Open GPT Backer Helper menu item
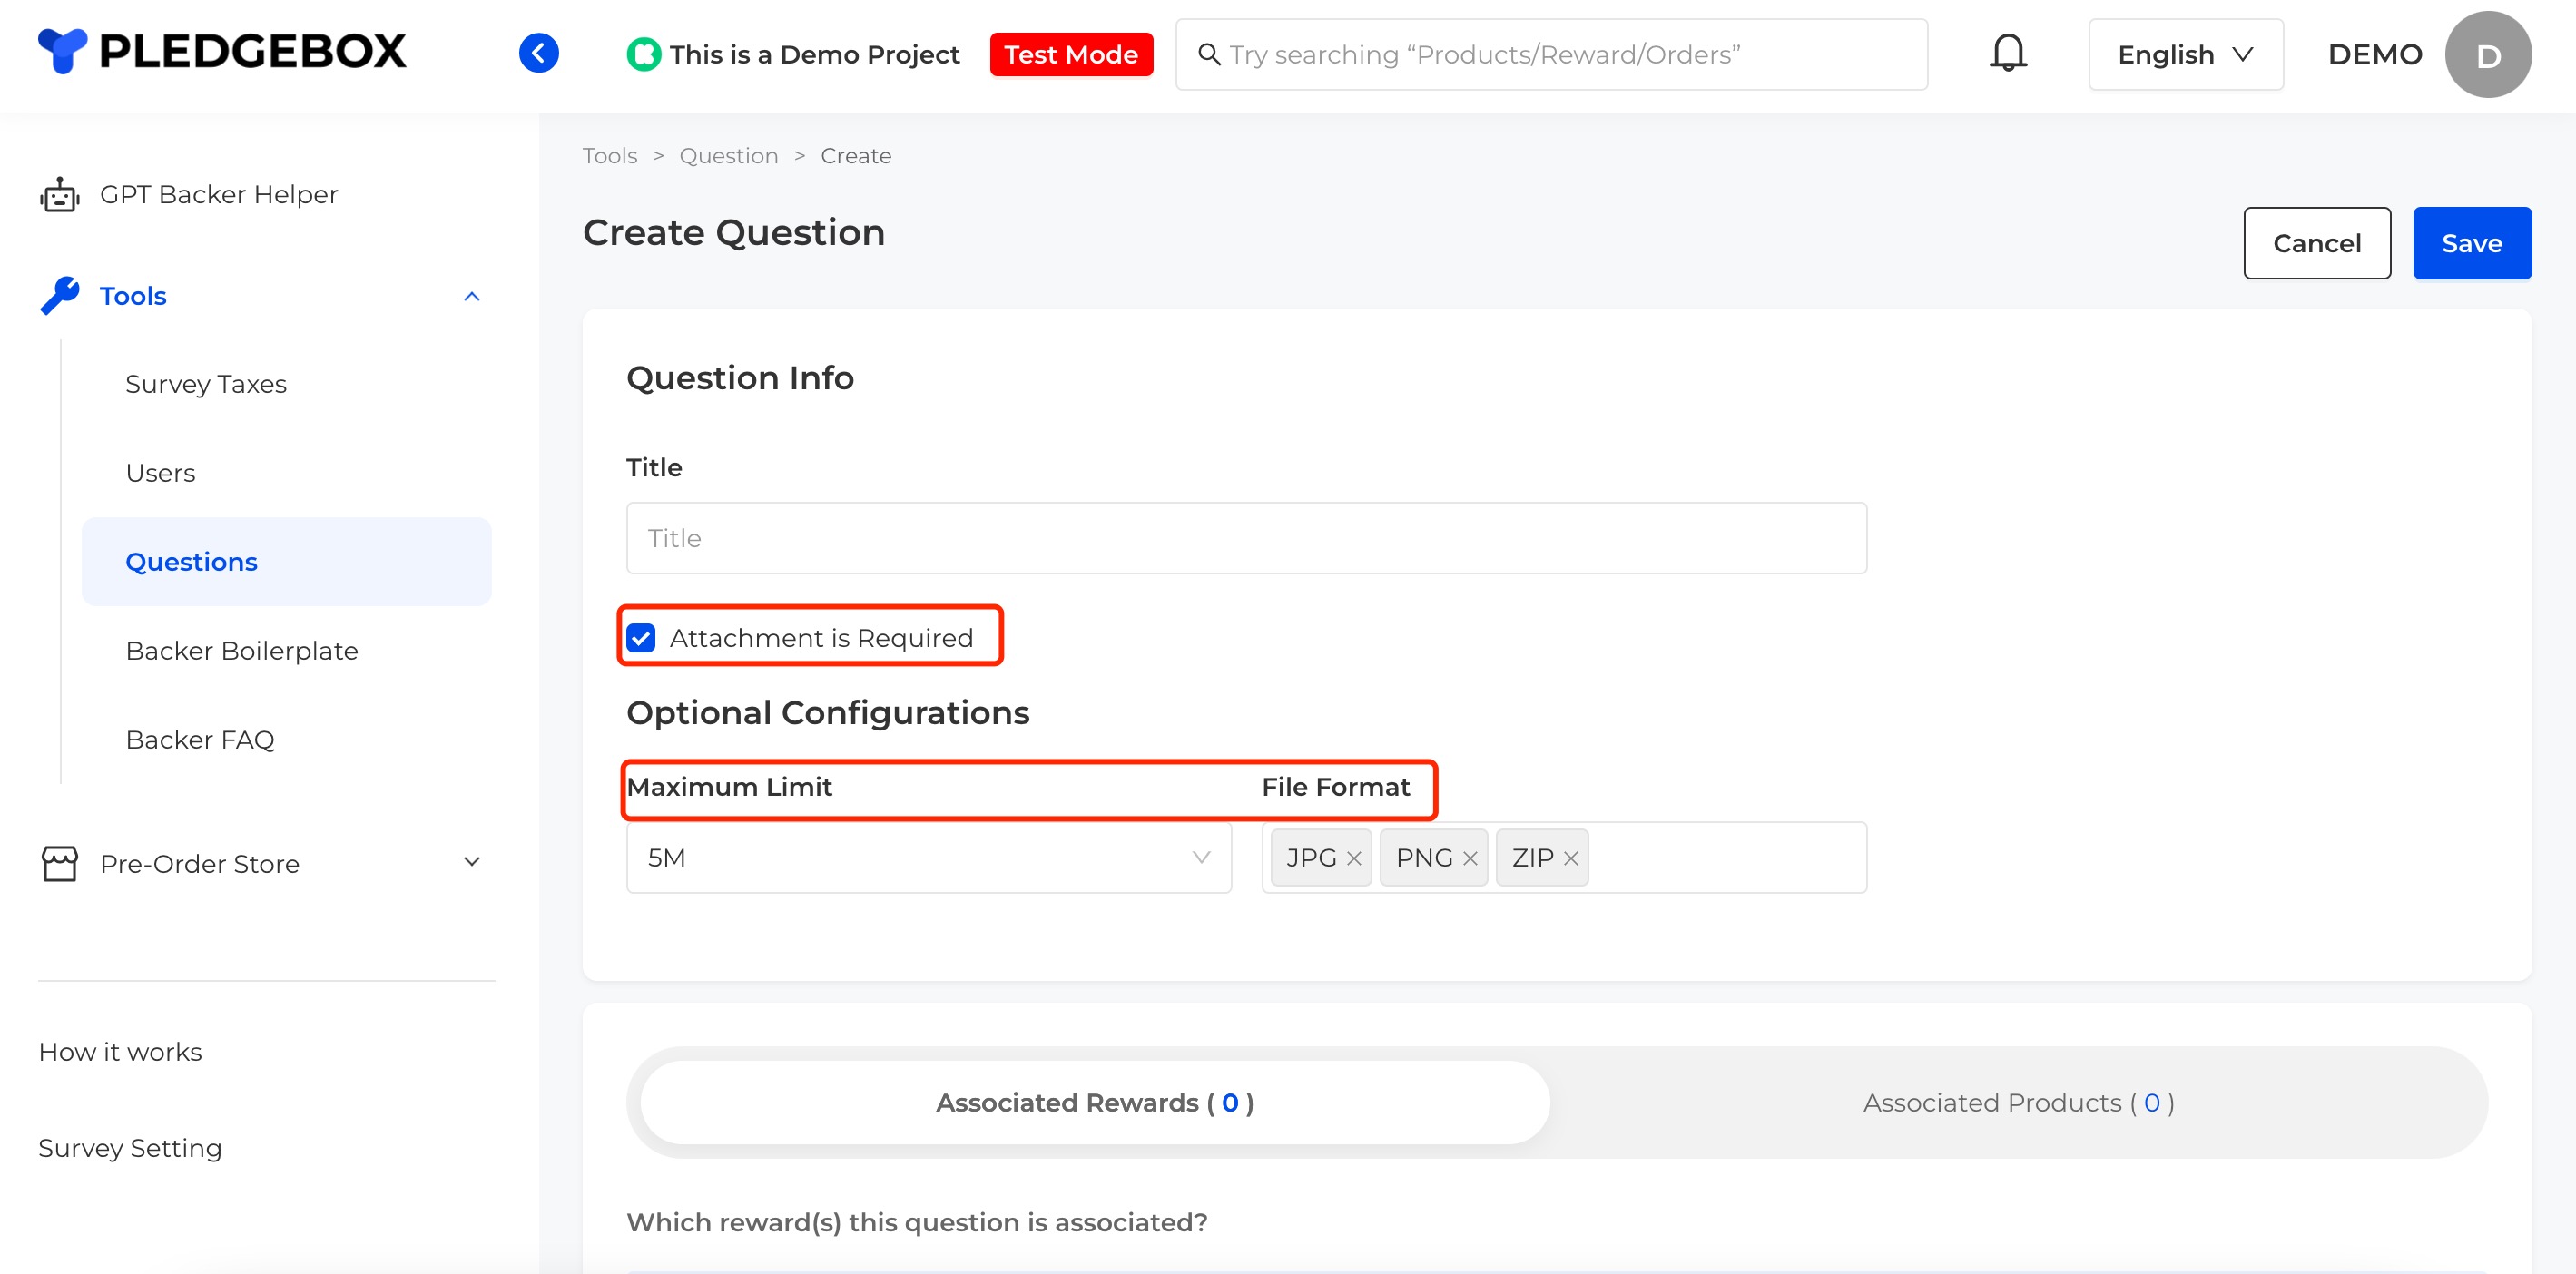Viewport: 2576px width, 1274px height. 219,194
